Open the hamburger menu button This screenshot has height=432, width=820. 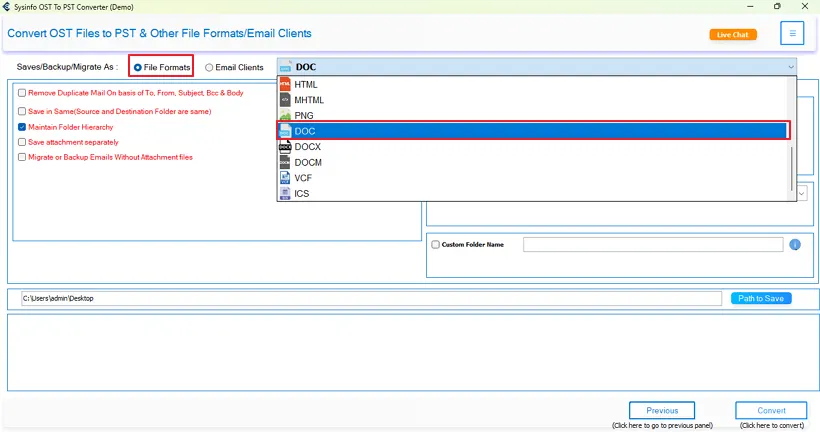coord(792,33)
